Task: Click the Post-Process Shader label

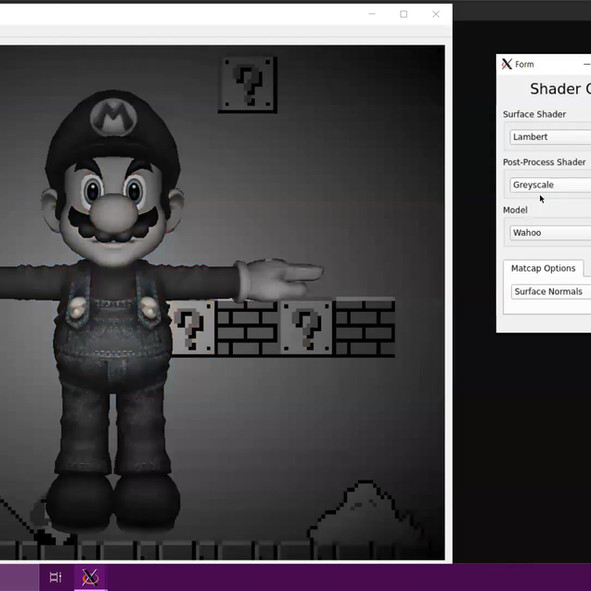Action: [x=544, y=162]
